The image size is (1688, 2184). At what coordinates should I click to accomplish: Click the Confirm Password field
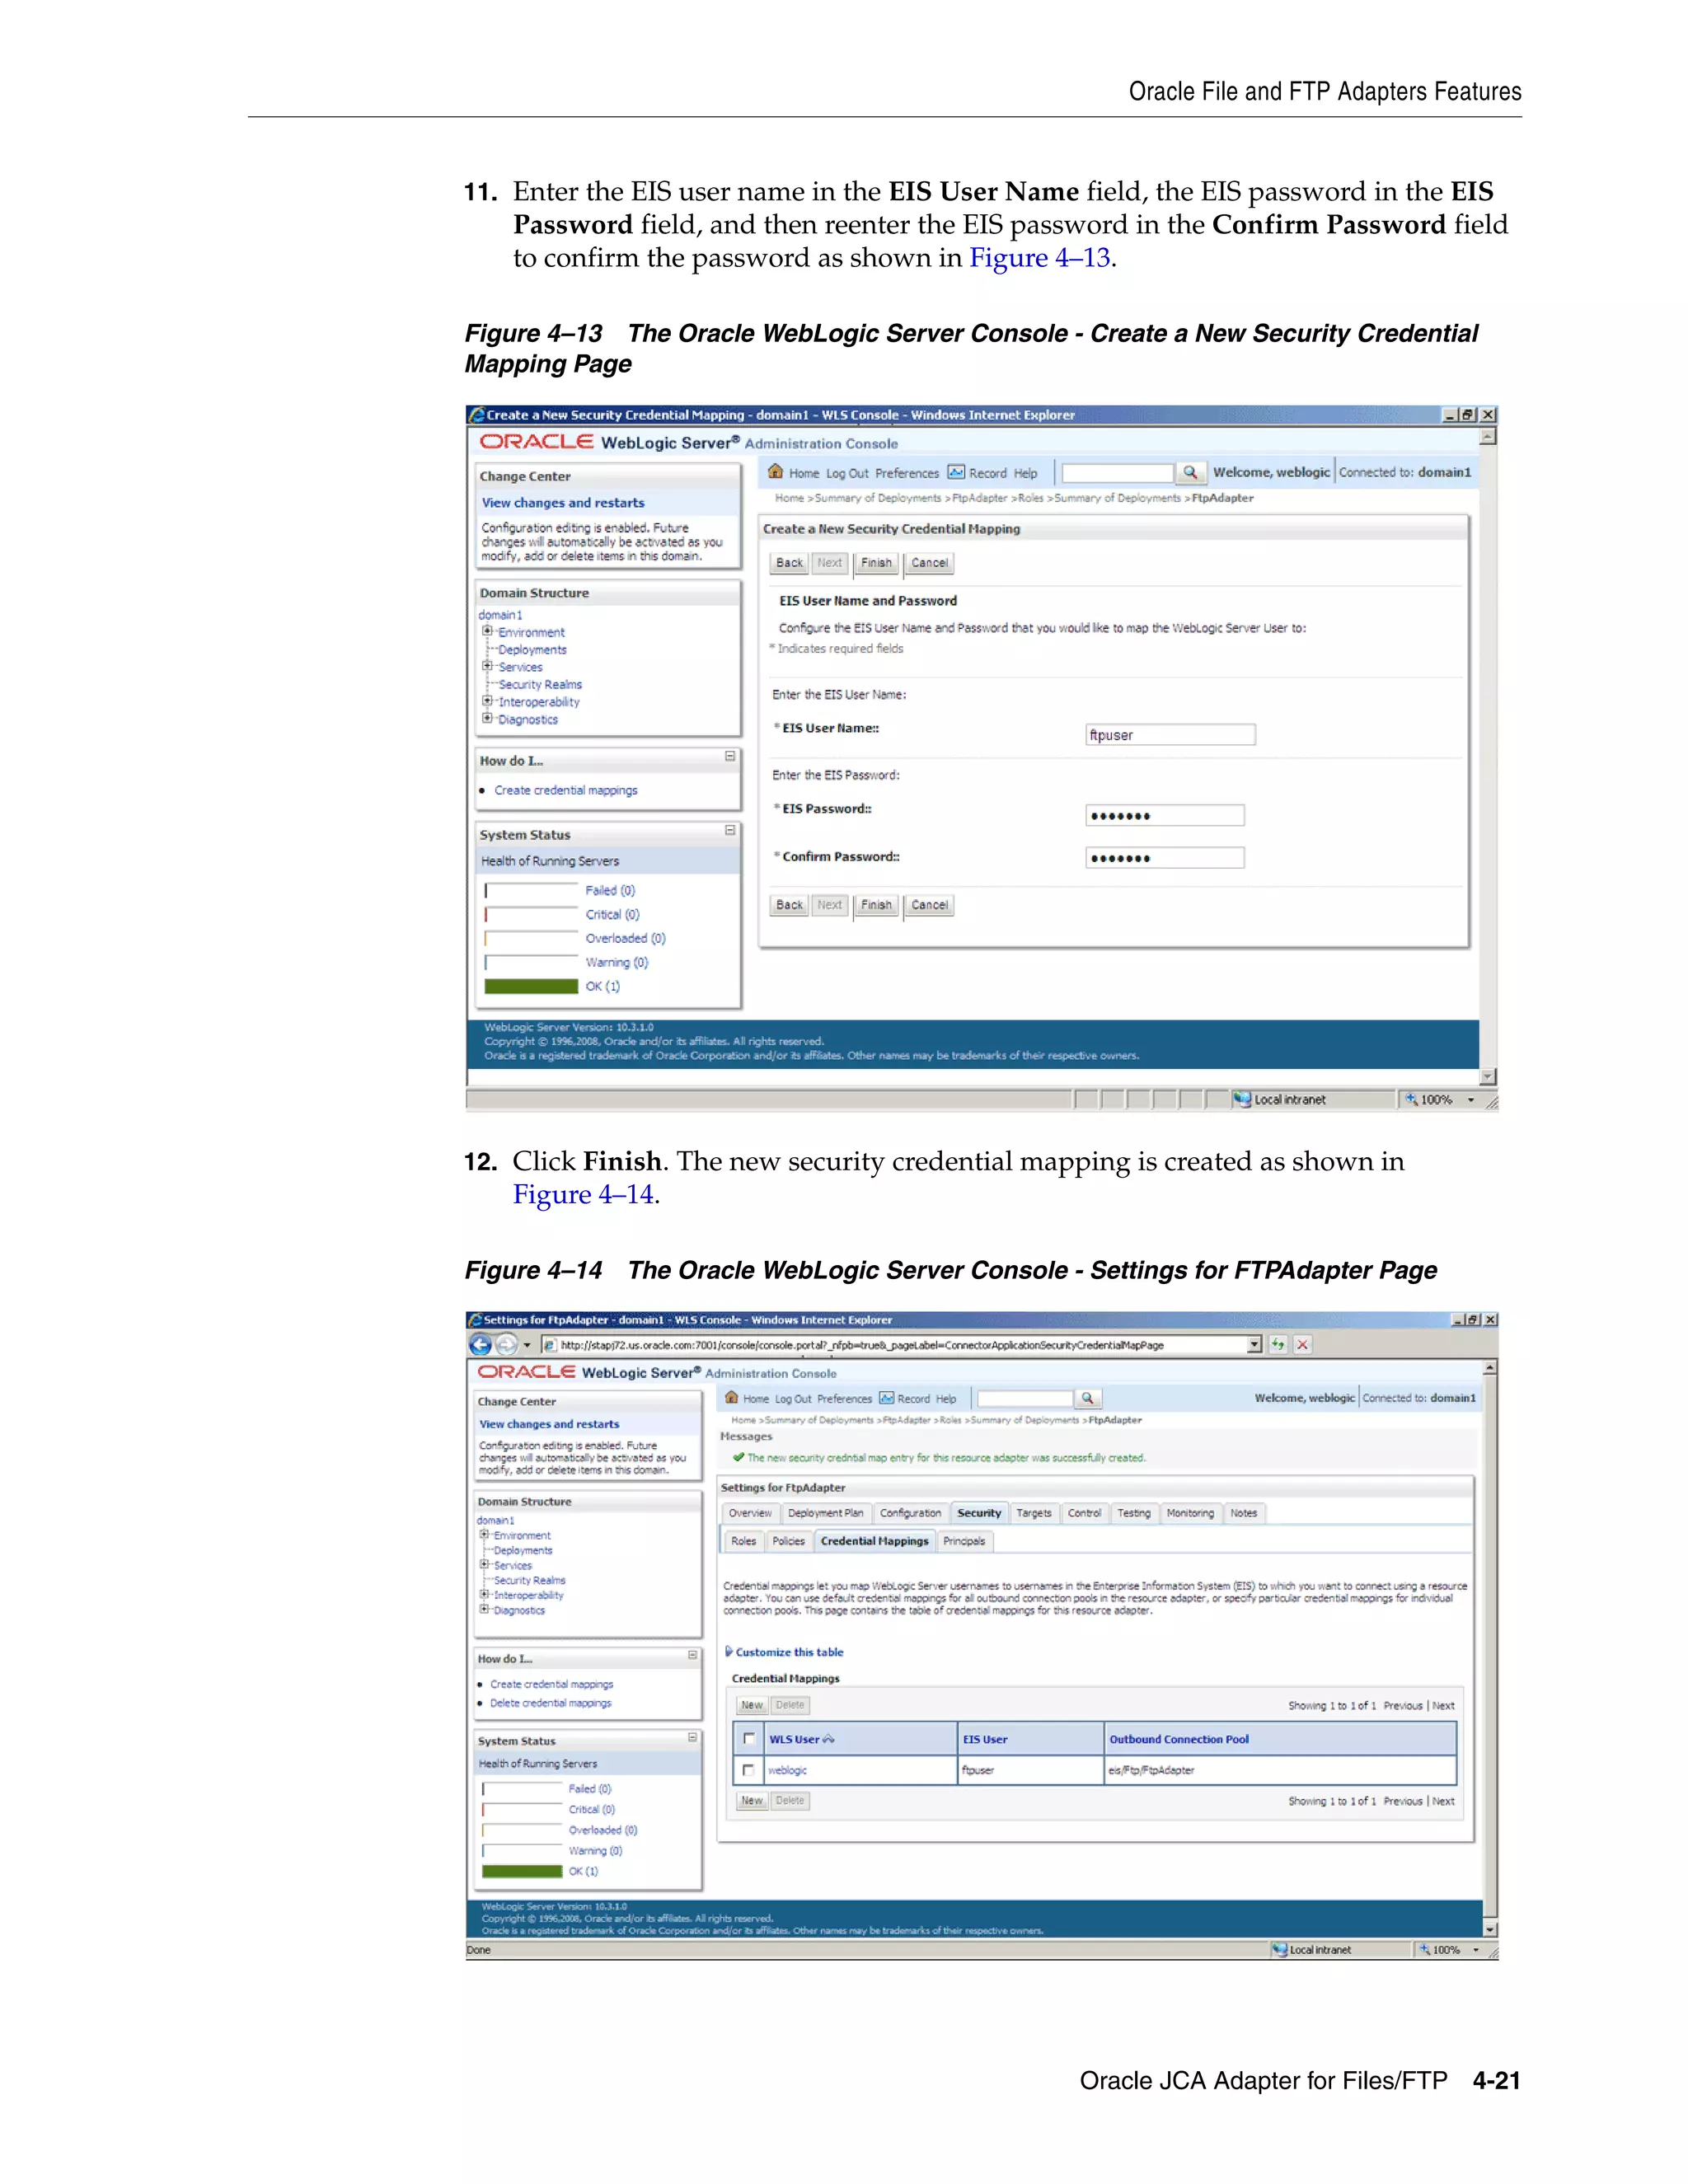pyautogui.click(x=1165, y=858)
